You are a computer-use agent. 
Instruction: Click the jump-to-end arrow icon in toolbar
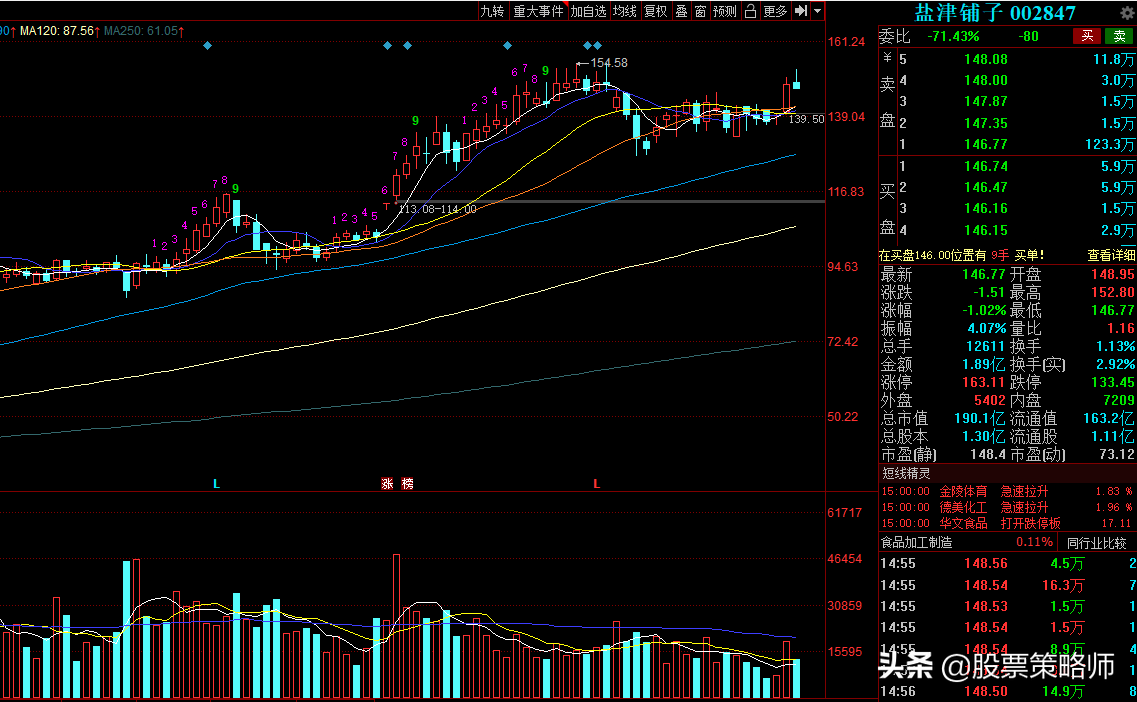coord(801,12)
